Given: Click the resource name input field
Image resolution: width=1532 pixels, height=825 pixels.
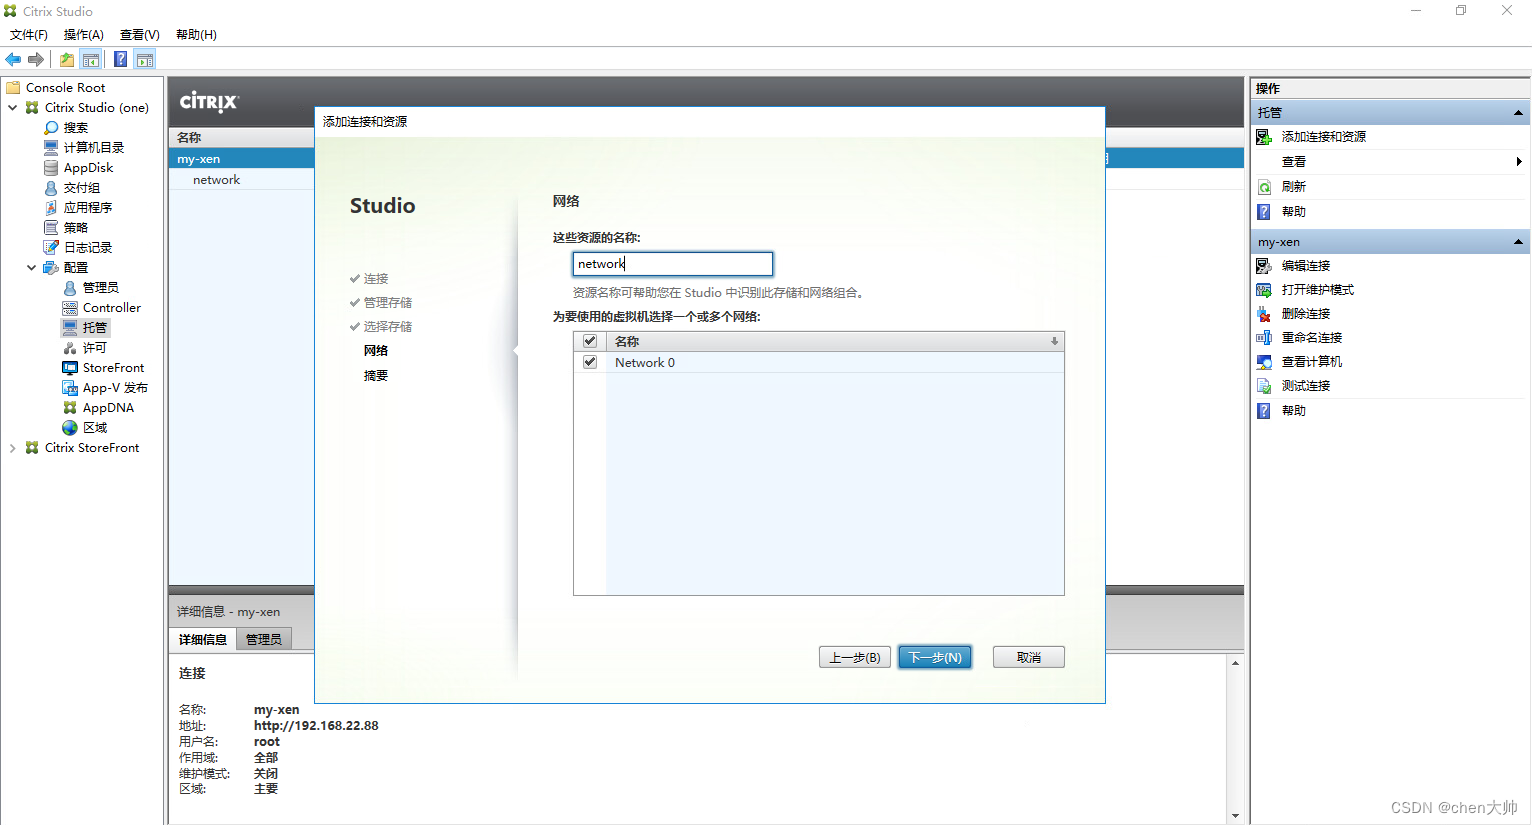Looking at the screenshot, I should [673, 264].
